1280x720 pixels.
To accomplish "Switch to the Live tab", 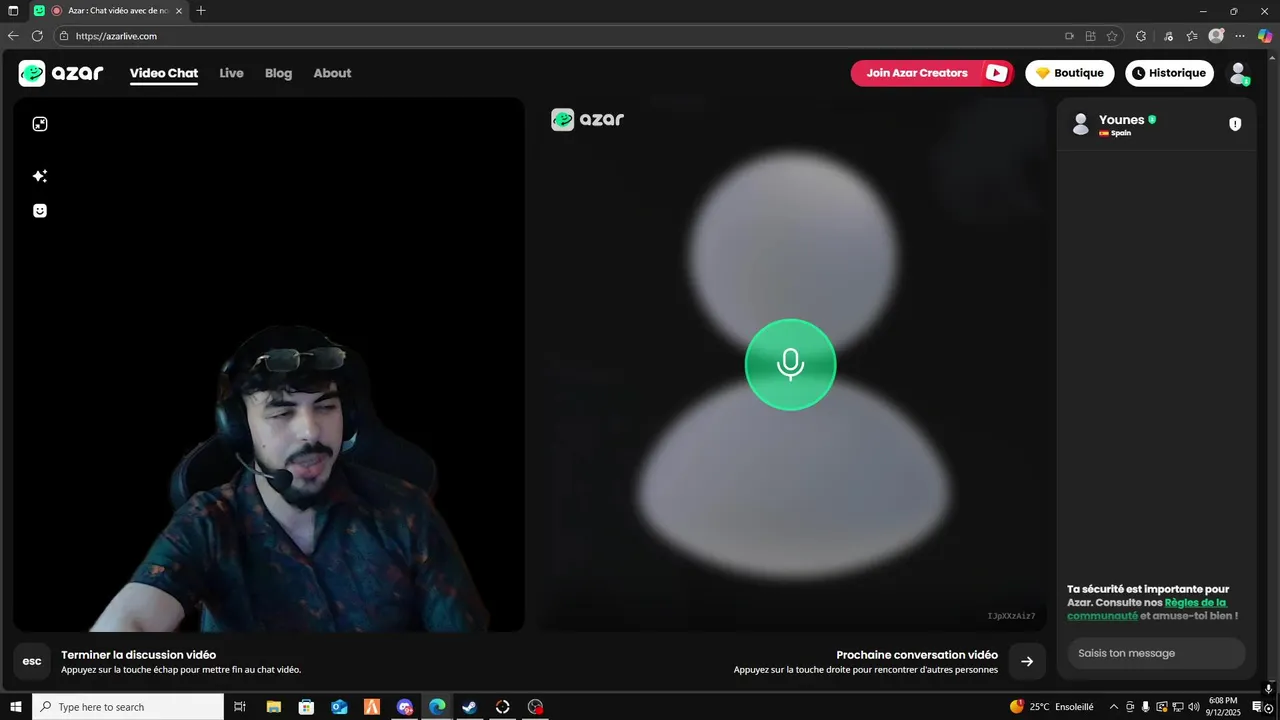I will pyautogui.click(x=231, y=73).
